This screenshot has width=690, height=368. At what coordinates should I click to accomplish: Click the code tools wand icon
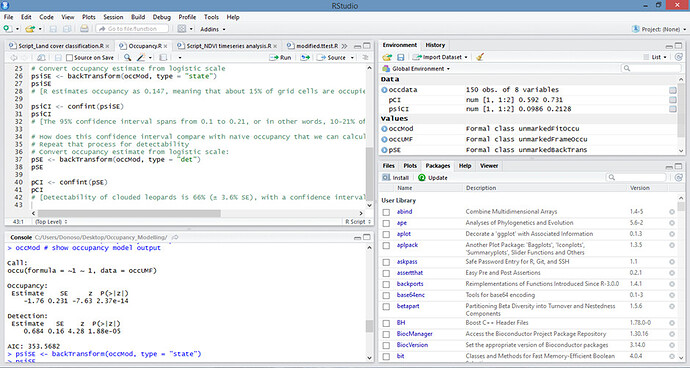coord(141,57)
